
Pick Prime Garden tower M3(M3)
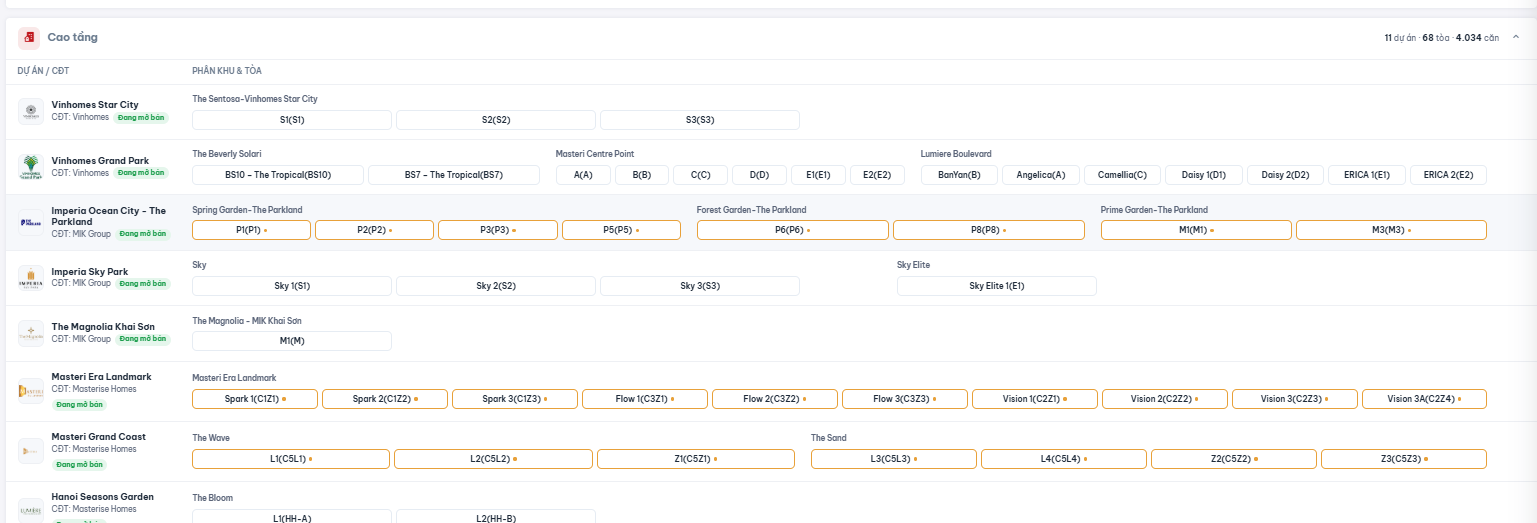pos(1392,230)
